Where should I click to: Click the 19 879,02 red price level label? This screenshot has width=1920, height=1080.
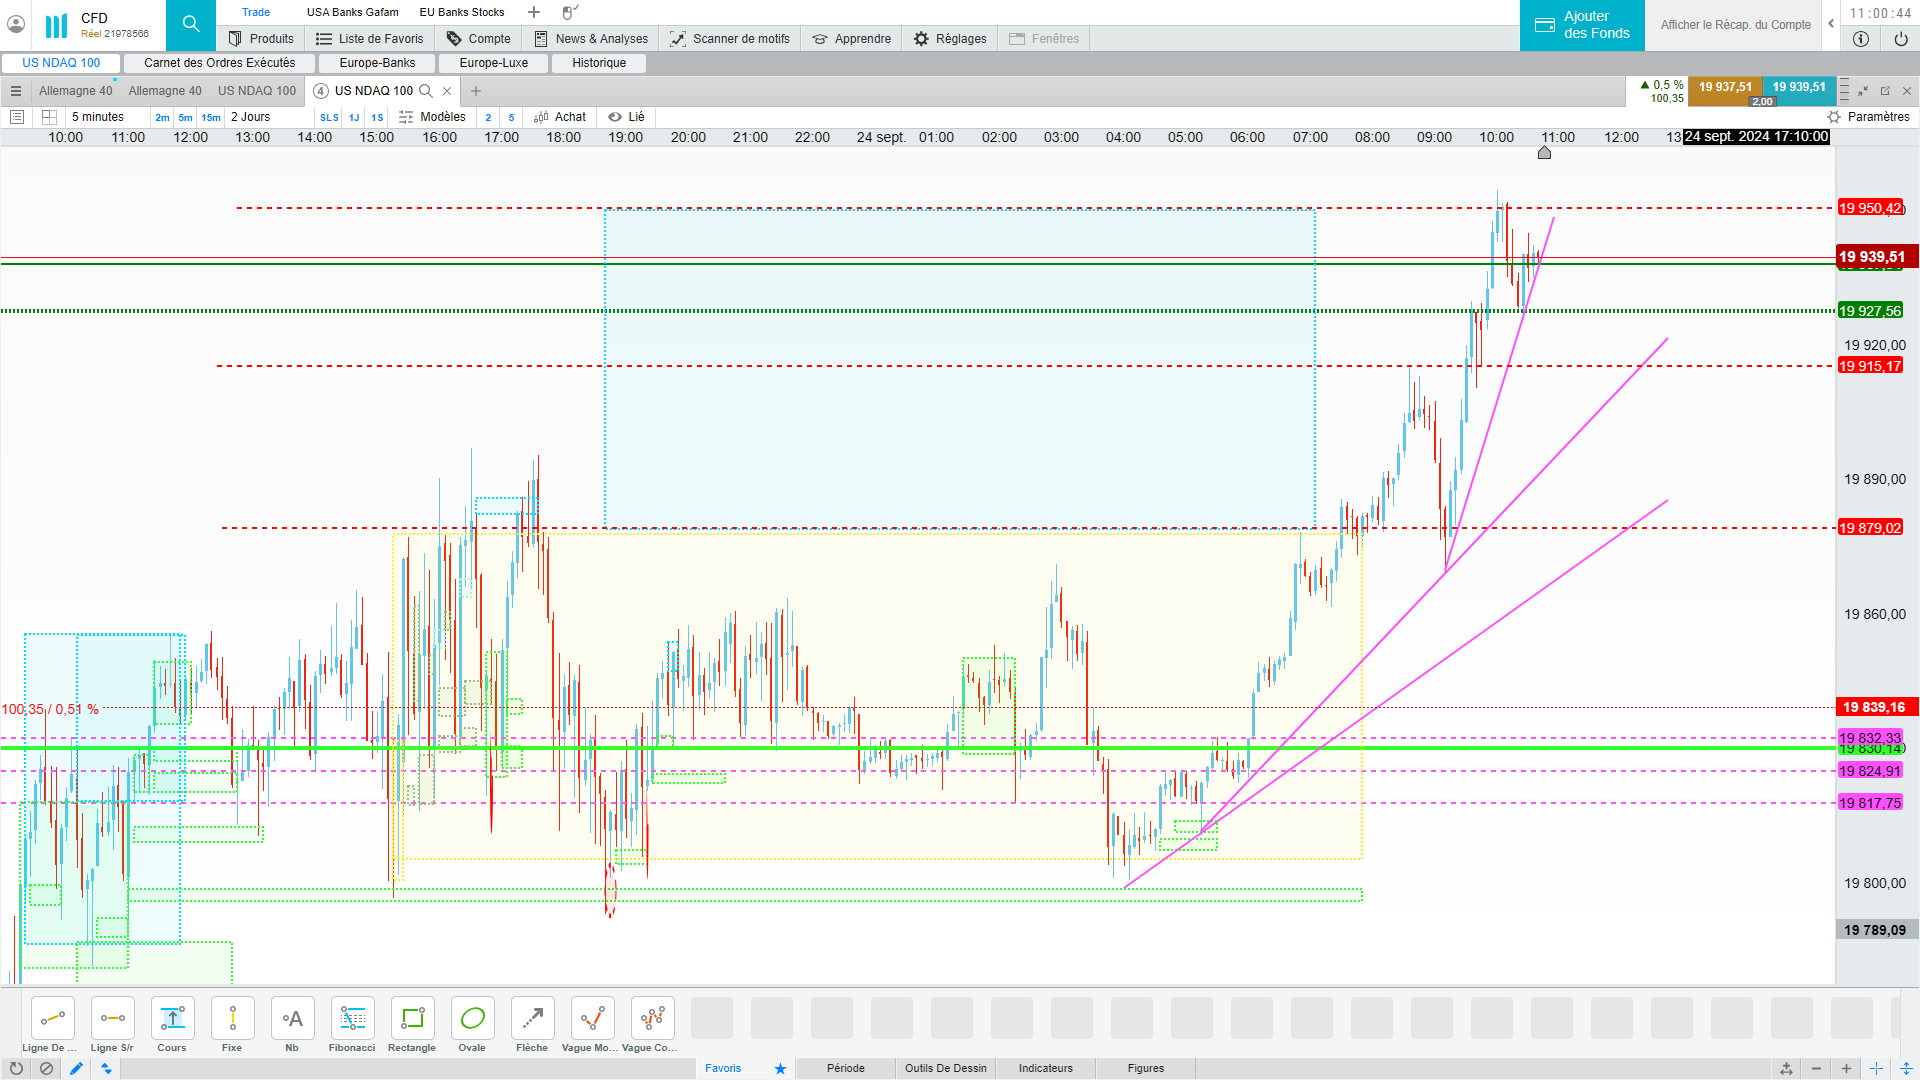[1870, 528]
